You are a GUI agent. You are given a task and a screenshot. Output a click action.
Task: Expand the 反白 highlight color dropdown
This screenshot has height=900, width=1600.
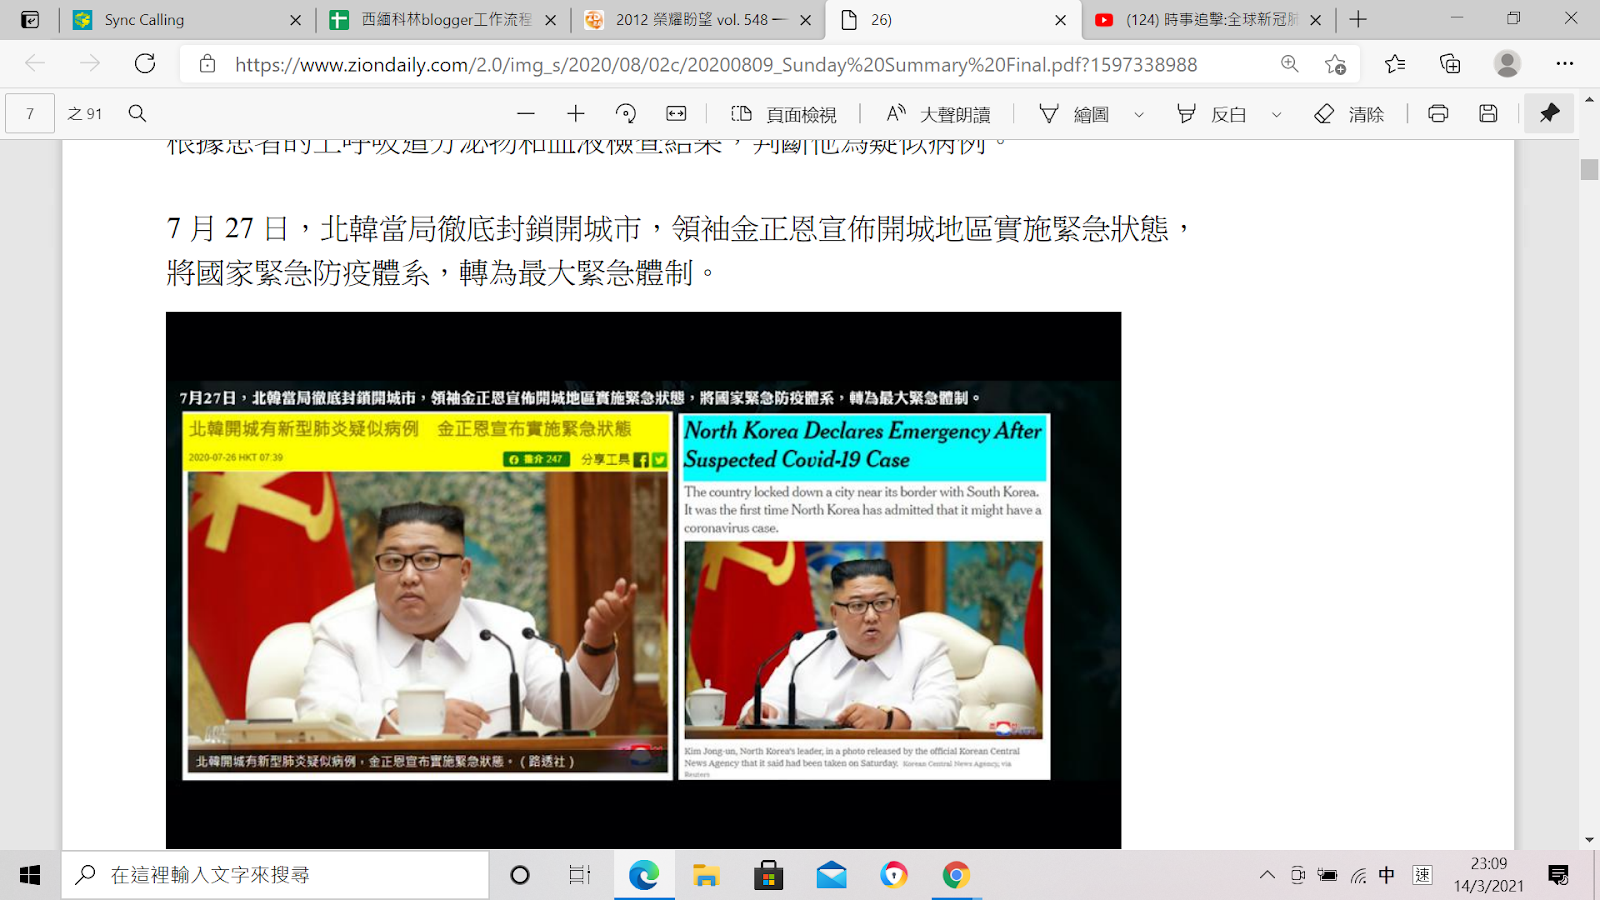coord(1276,114)
